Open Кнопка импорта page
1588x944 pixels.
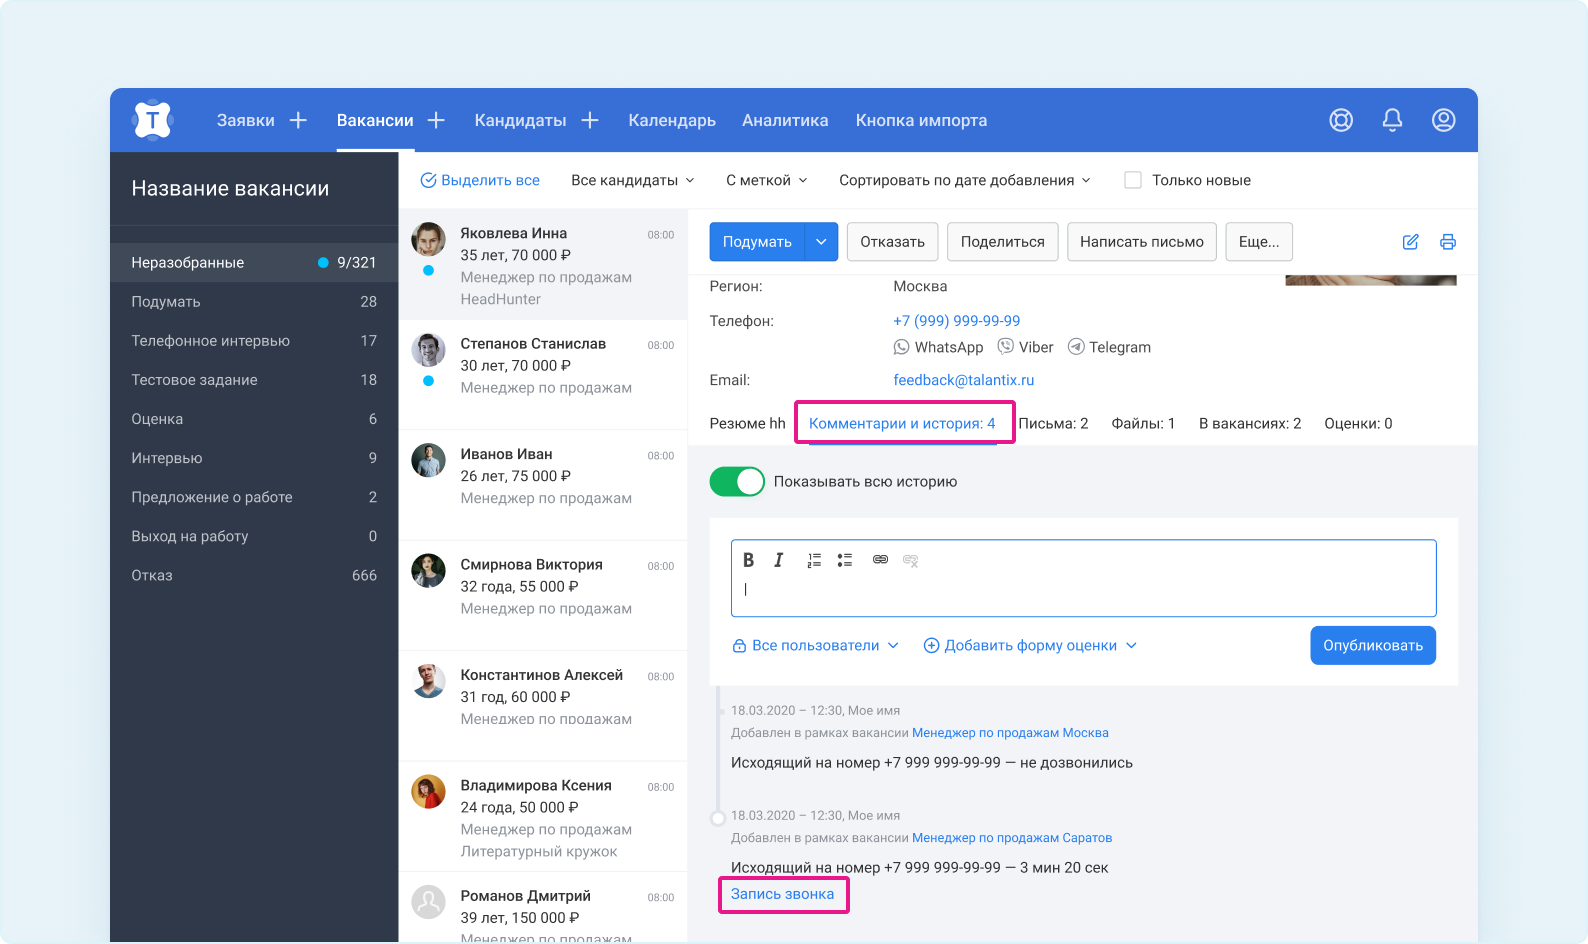tap(921, 120)
